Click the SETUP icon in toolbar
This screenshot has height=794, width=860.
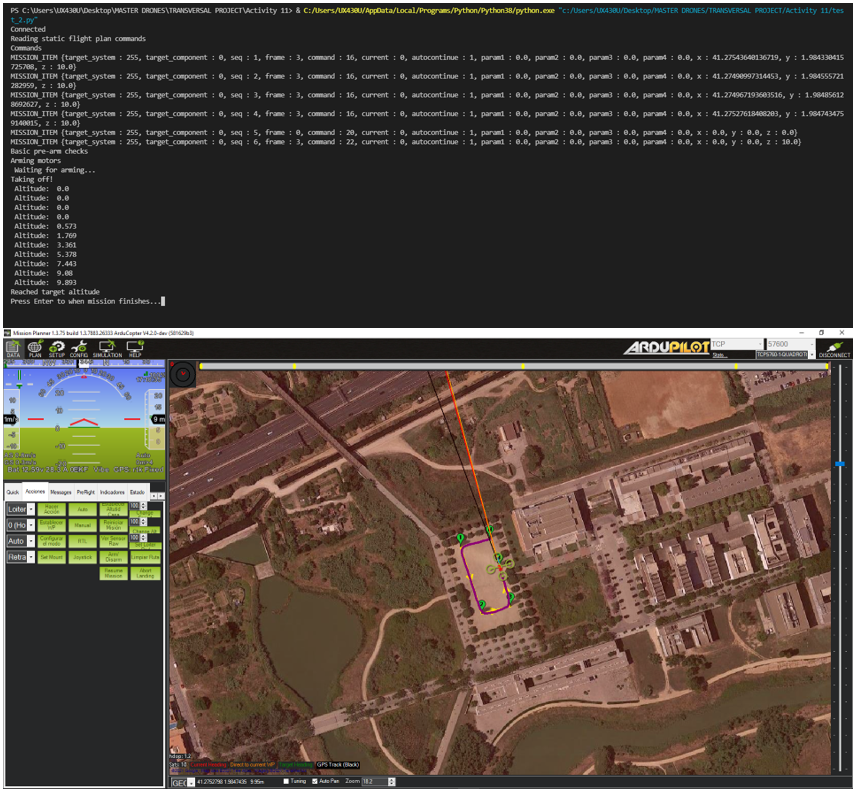click(x=57, y=349)
